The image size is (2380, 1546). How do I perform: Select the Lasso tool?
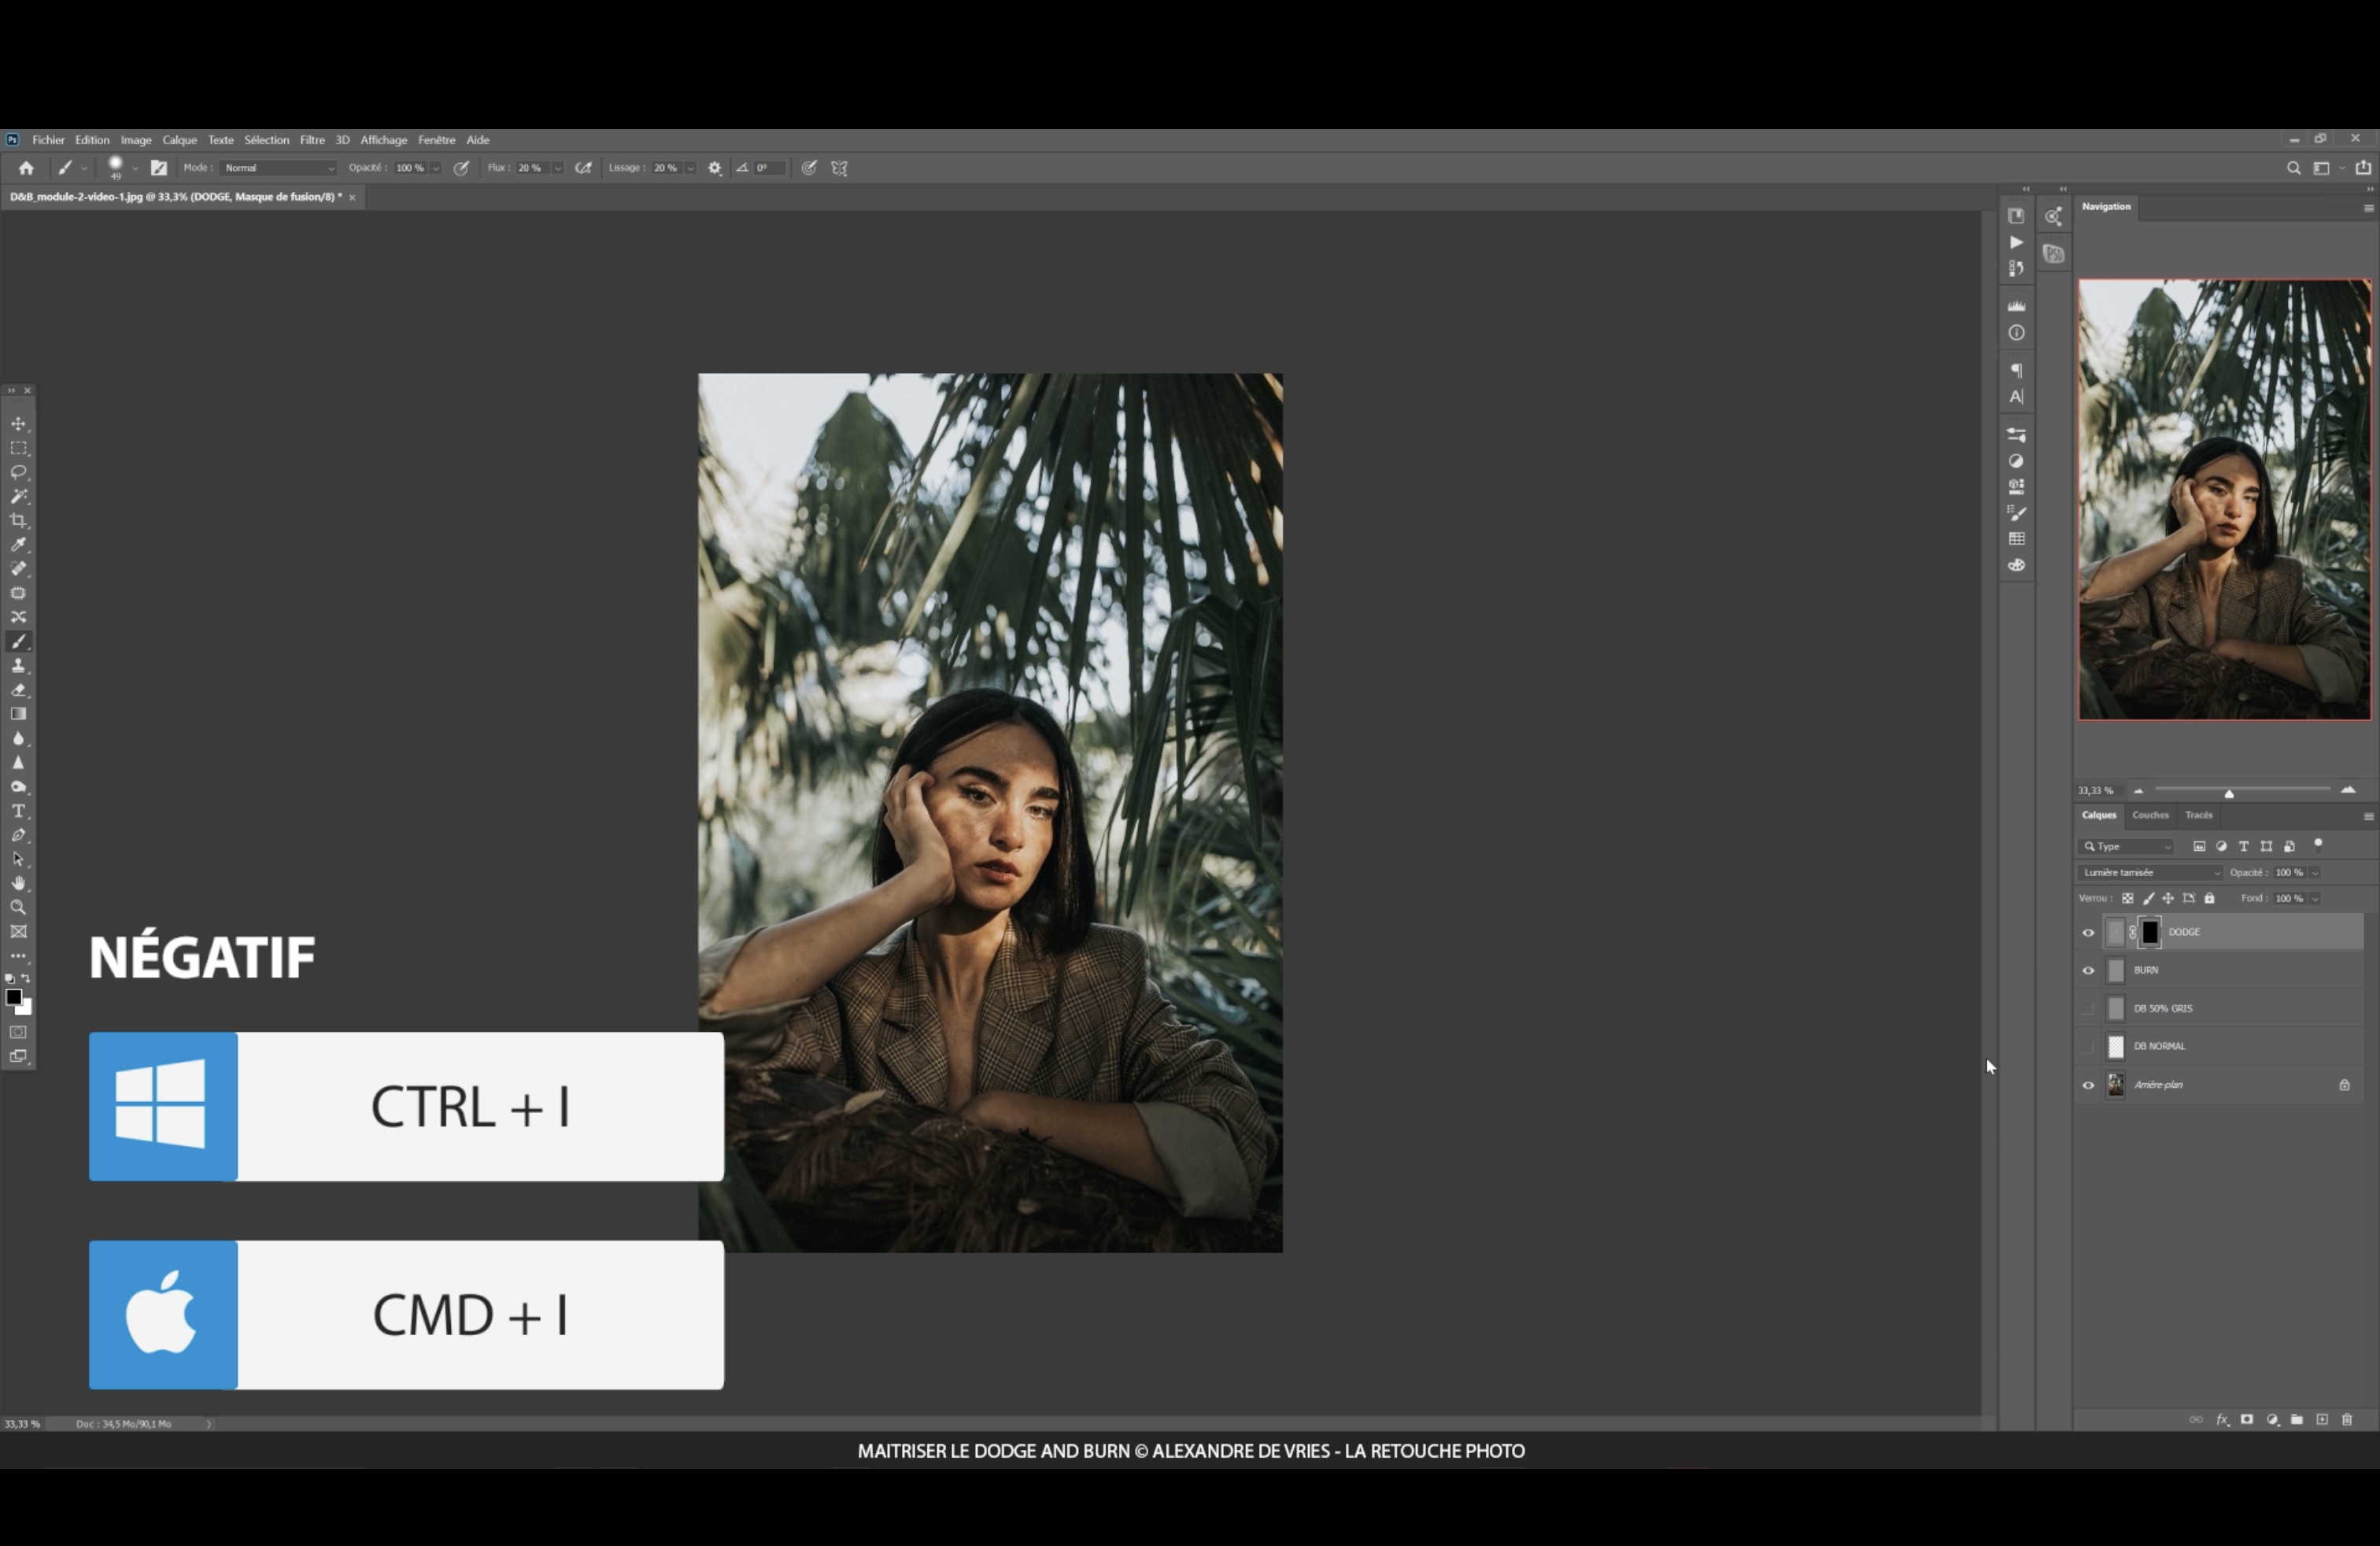tap(19, 472)
